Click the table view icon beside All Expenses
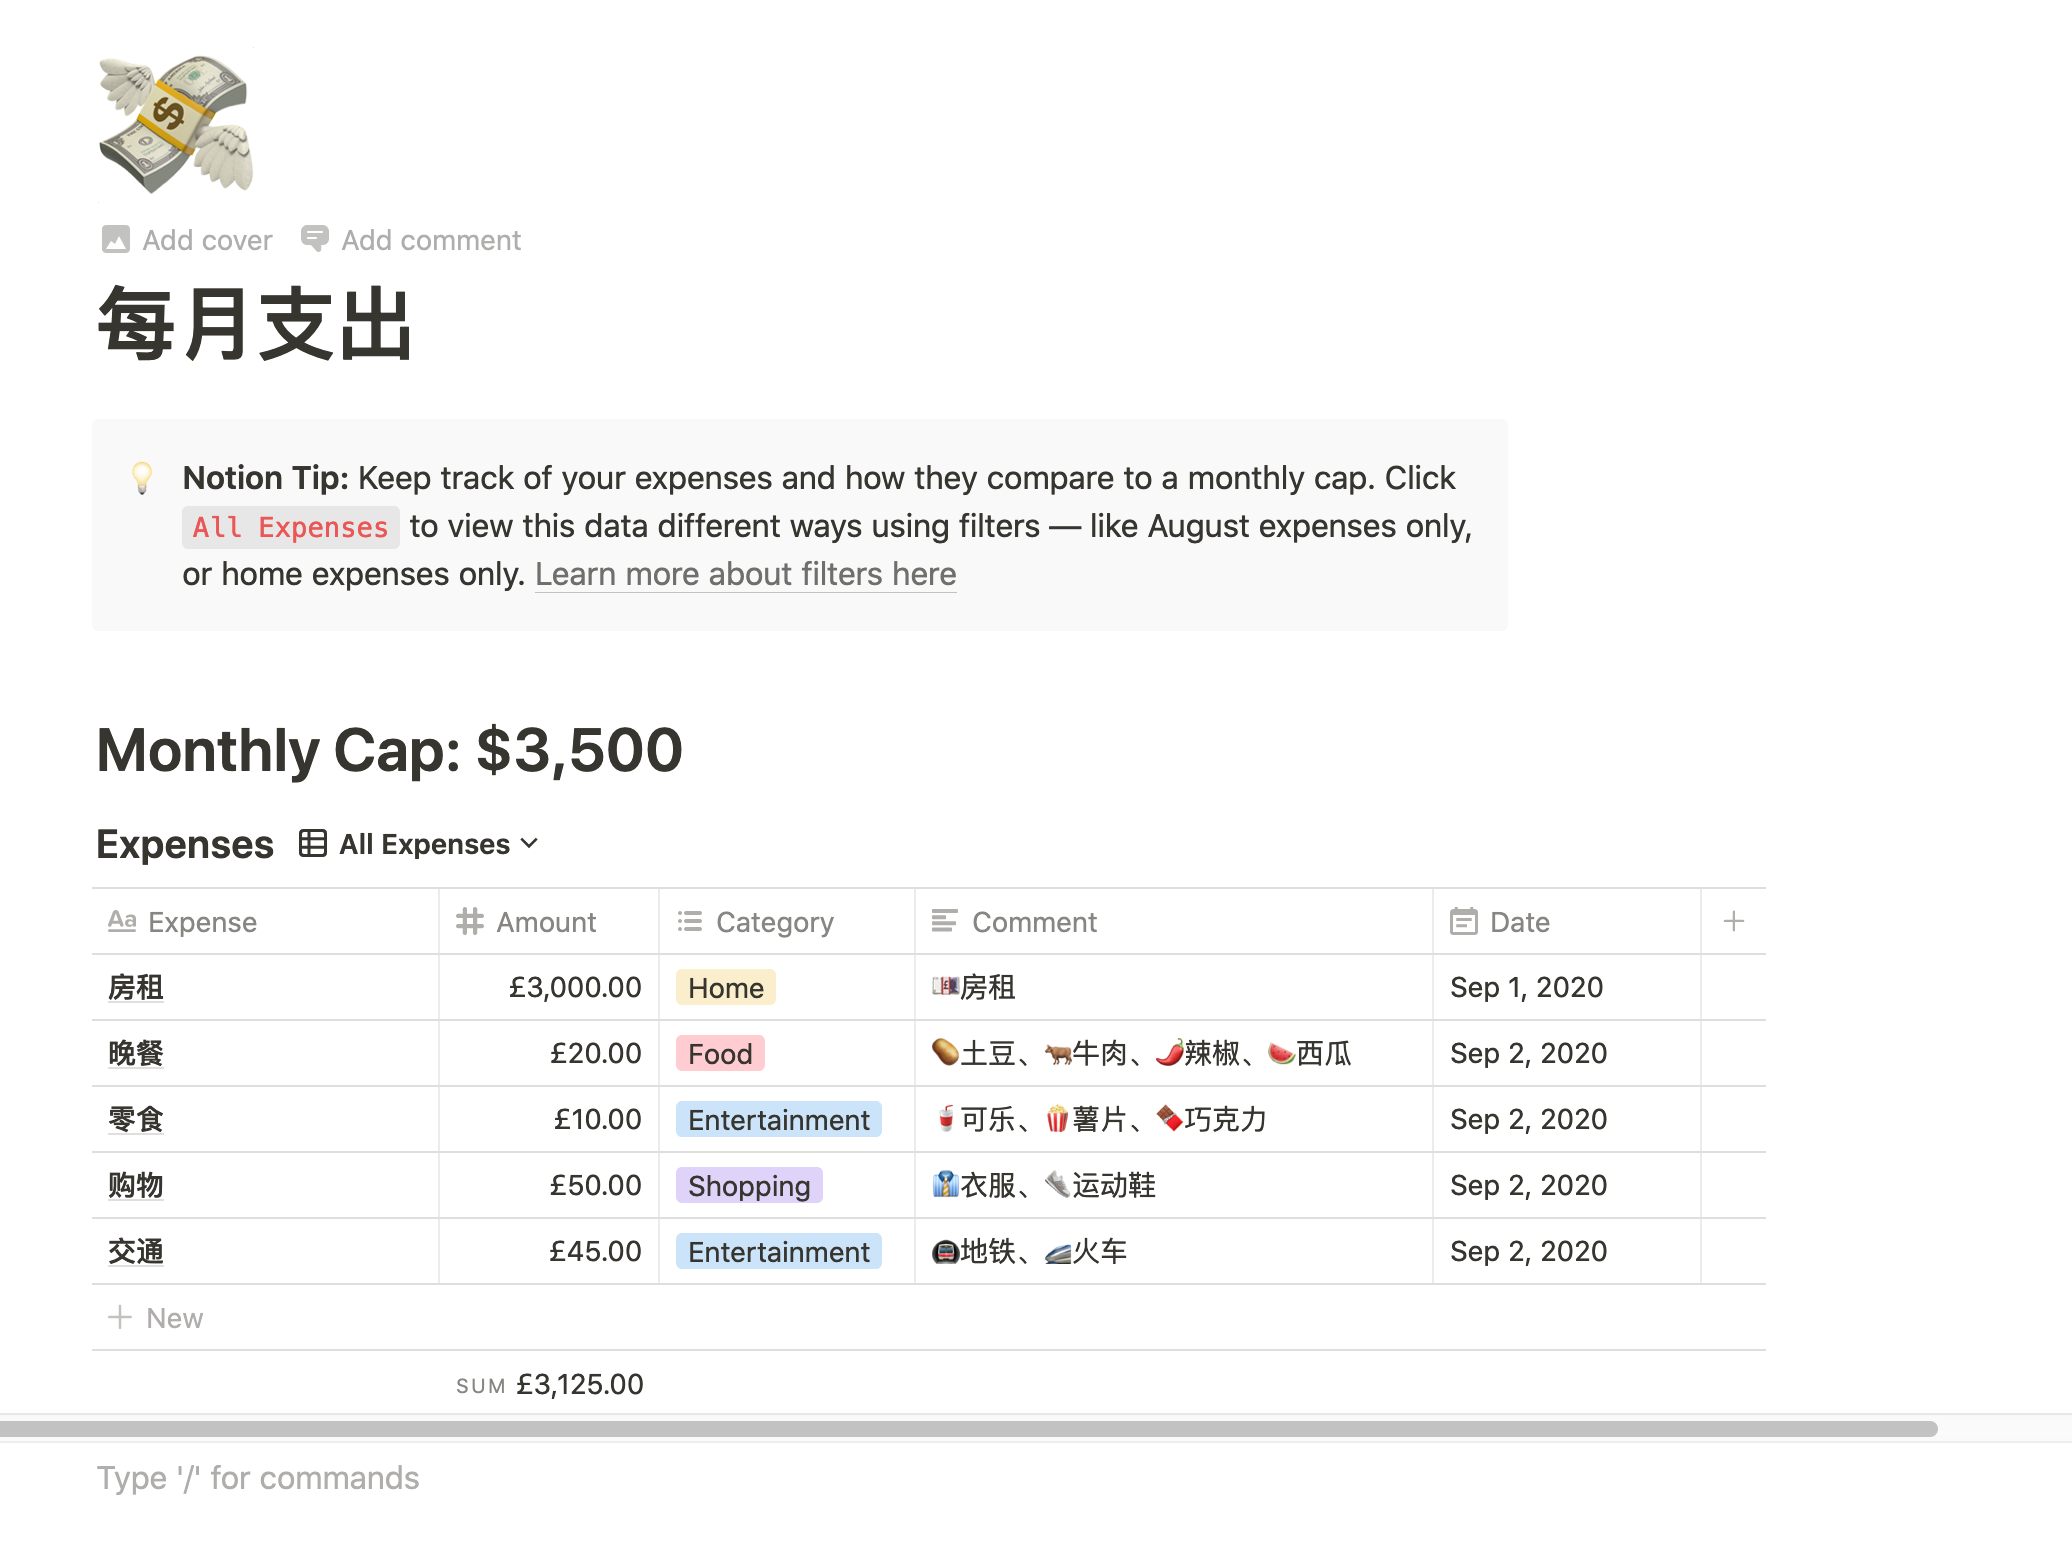The image size is (2072, 1546). click(x=313, y=843)
